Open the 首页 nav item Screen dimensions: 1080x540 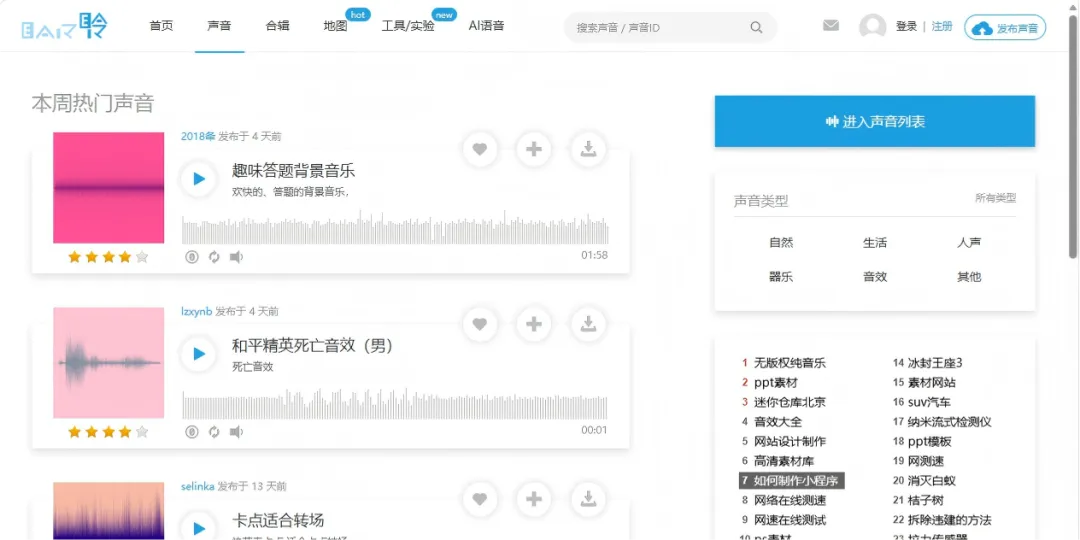(161, 26)
